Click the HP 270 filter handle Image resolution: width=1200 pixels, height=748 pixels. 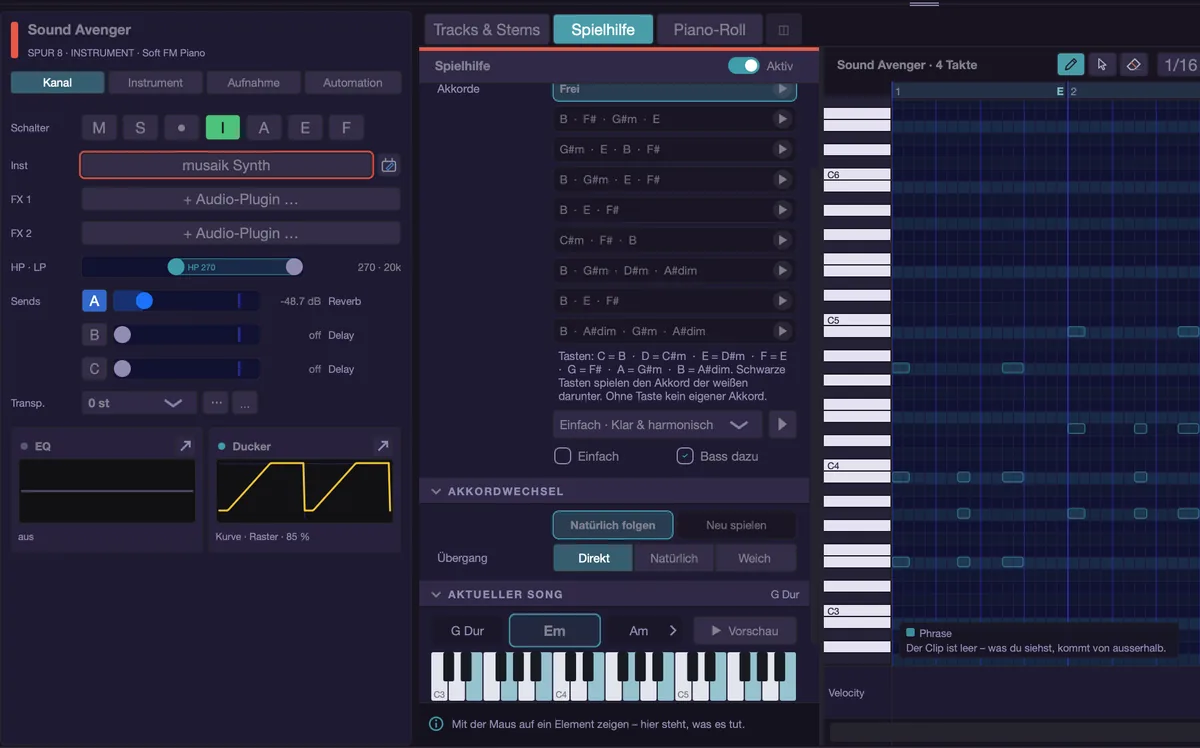point(176,267)
